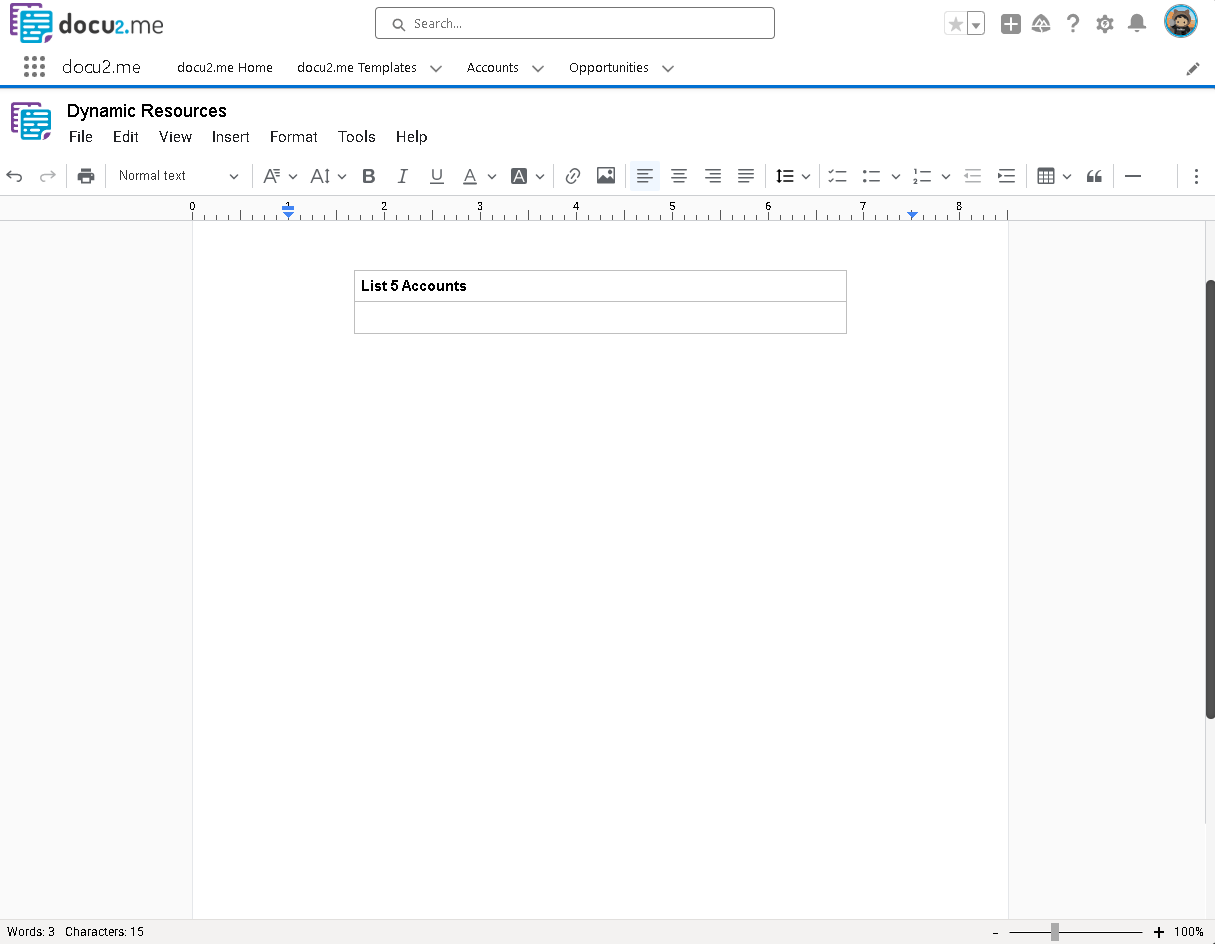This screenshot has width=1215, height=944.
Task: Expand the Opportunities tab chevron
Action: tap(668, 69)
